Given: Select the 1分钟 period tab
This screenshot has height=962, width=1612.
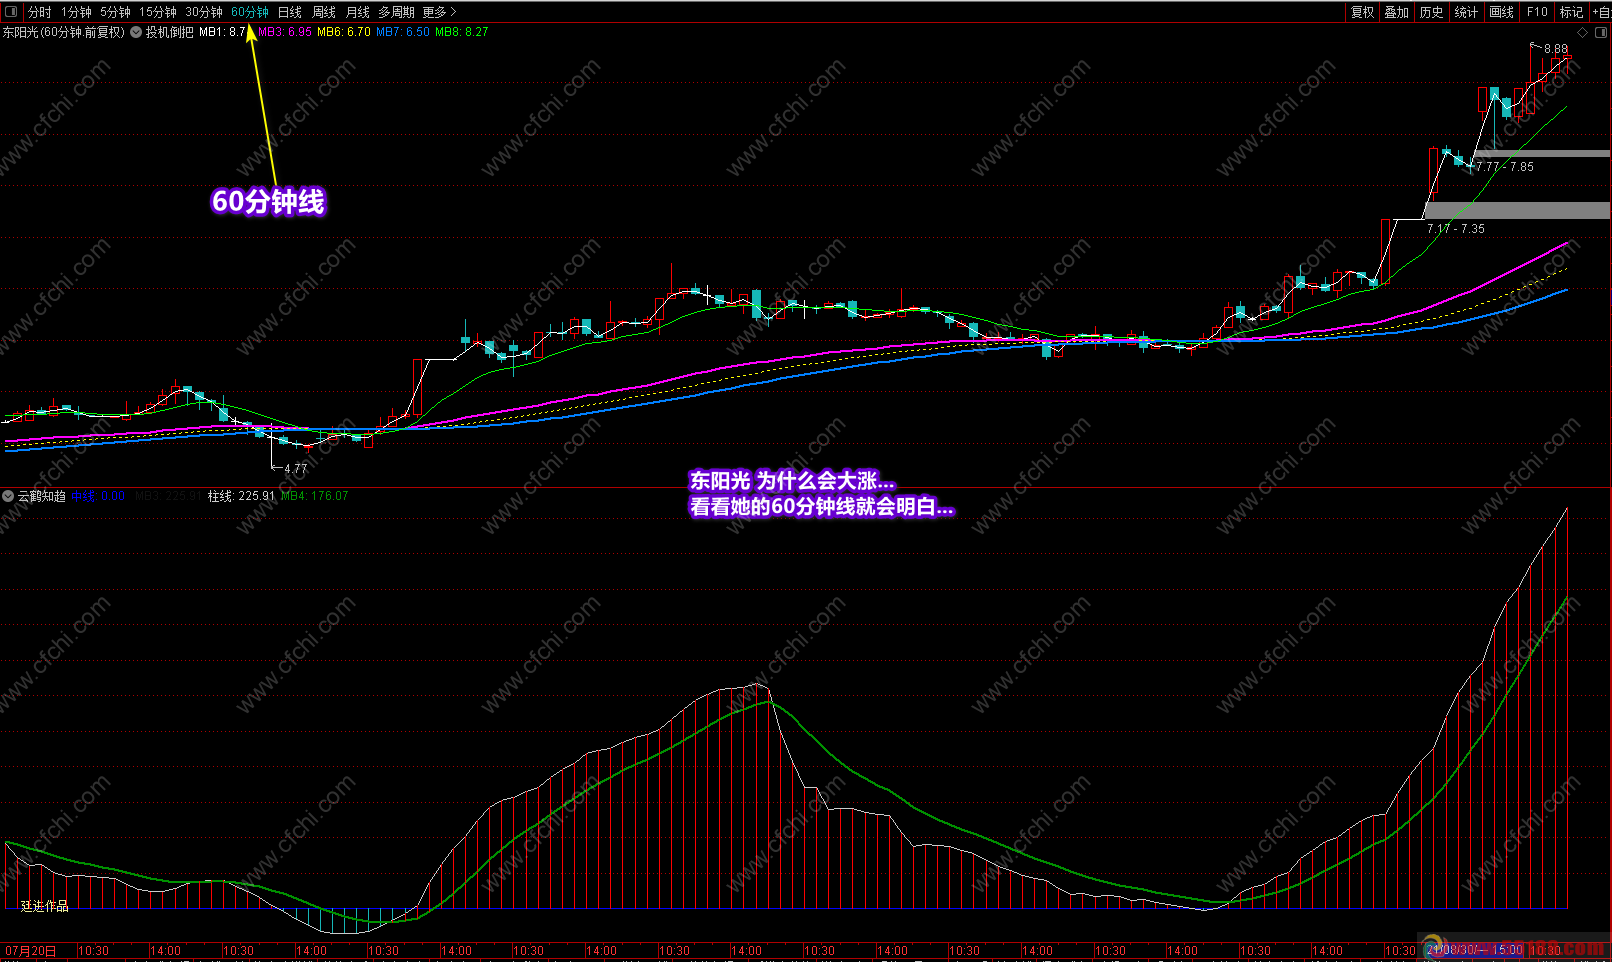Looking at the screenshot, I should click(x=76, y=12).
